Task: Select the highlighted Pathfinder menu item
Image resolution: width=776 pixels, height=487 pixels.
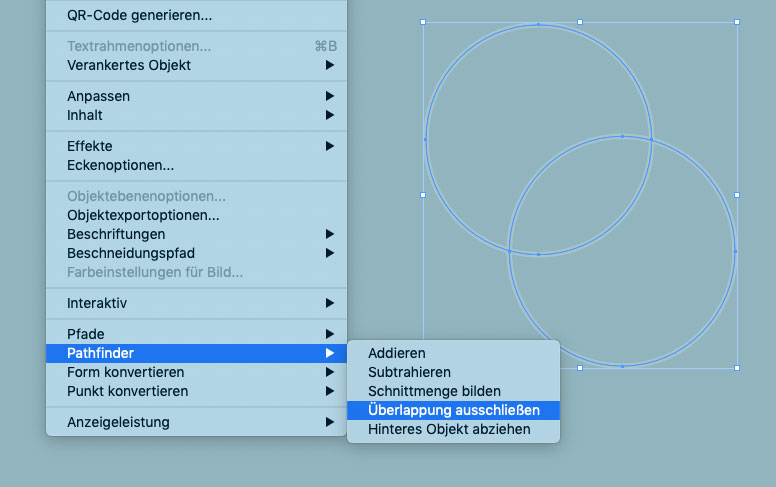Action: point(196,353)
